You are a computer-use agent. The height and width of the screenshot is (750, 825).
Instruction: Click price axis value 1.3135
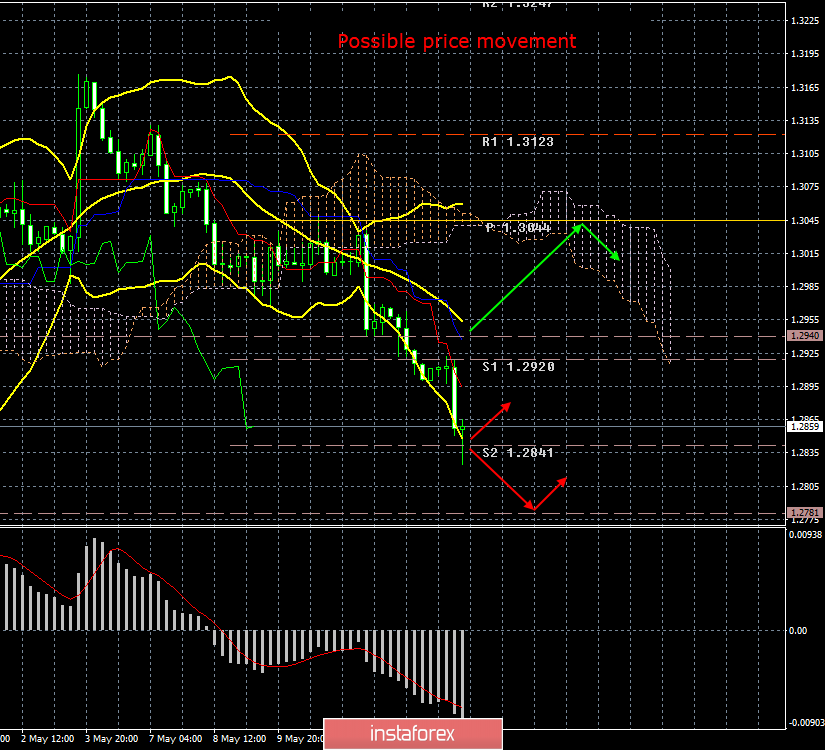pos(806,121)
